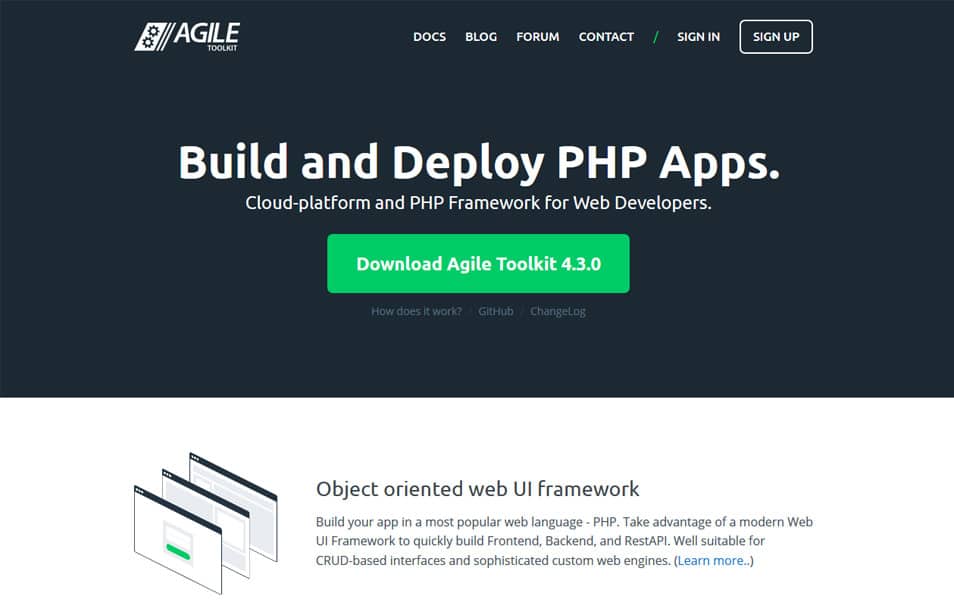This screenshot has width=954, height=600.
Task: Click the 'Cloud-platform and PHP Framework' subtitle
Action: (x=478, y=203)
